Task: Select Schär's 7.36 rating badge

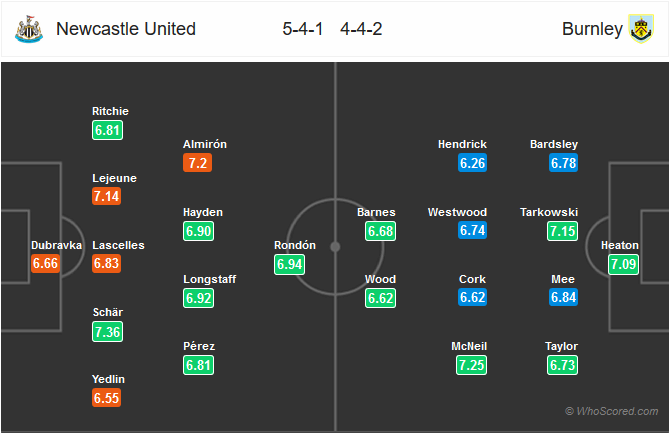Action: tap(108, 331)
